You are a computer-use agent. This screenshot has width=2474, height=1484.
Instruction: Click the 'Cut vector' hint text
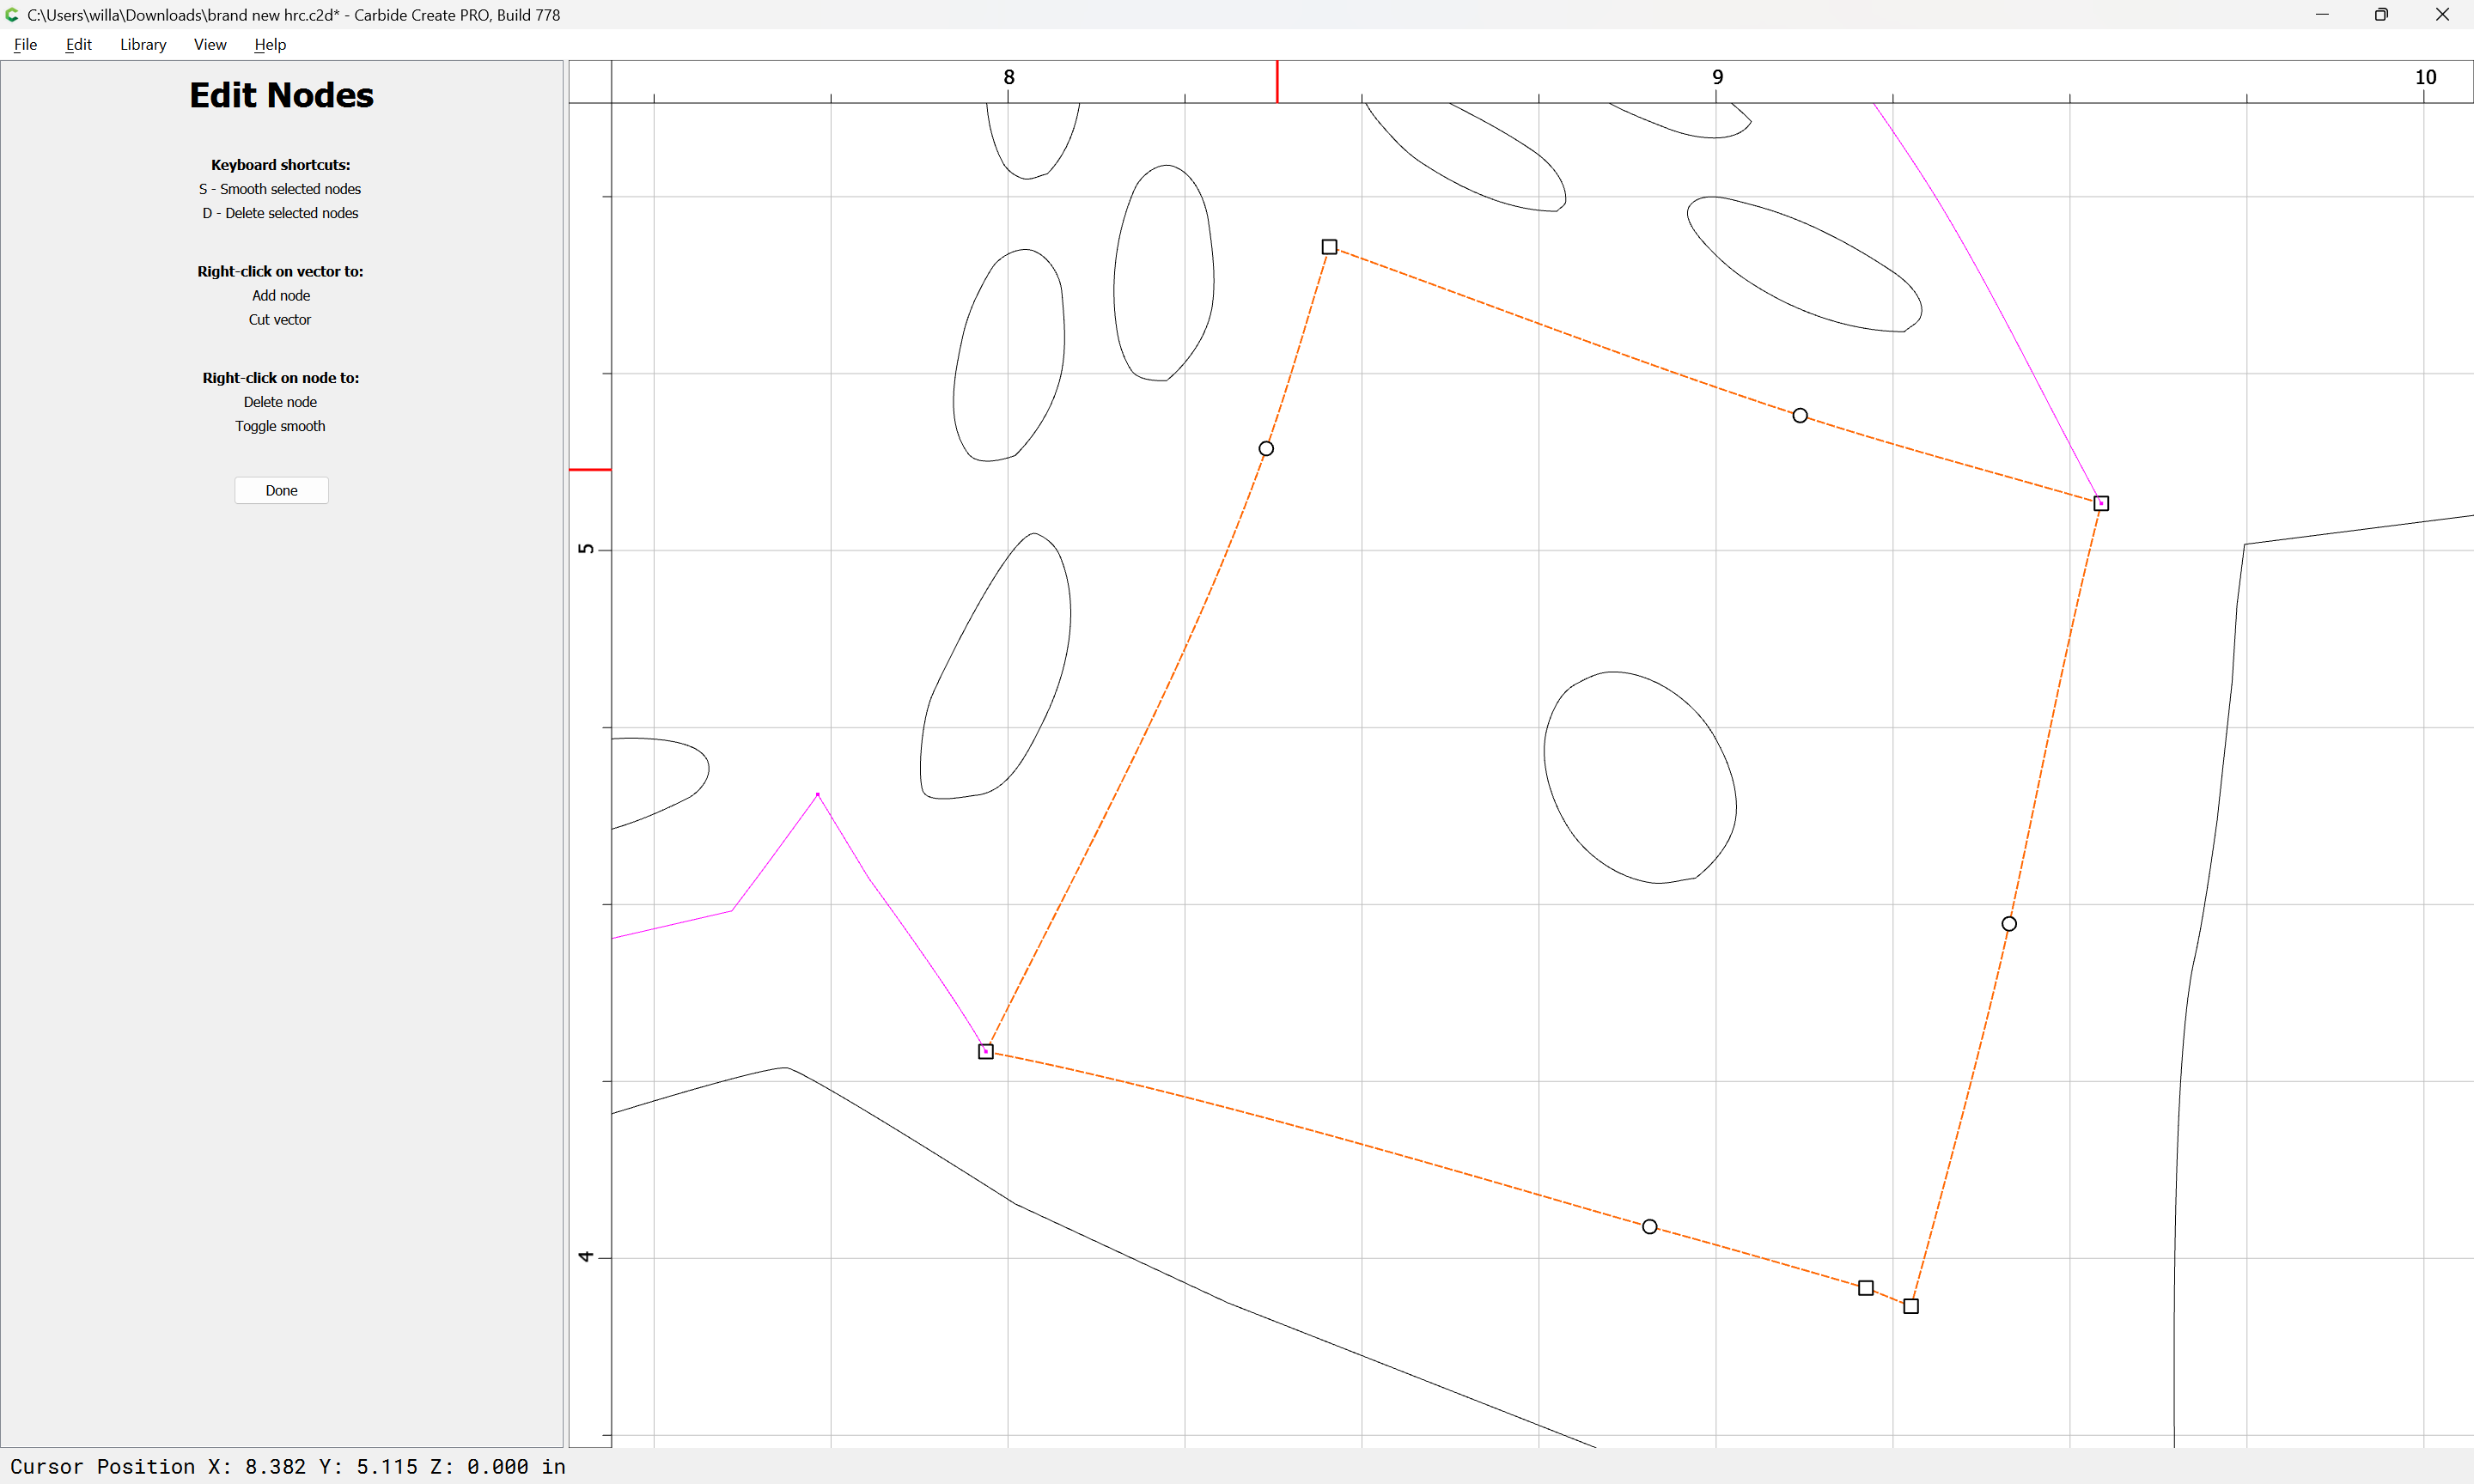pyautogui.click(x=280, y=320)
